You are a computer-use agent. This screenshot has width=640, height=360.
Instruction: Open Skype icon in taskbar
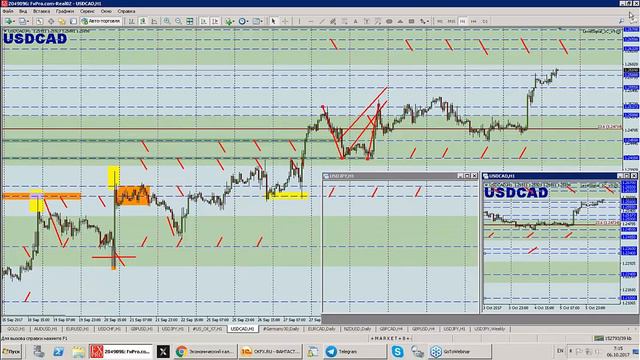point(397,351)
